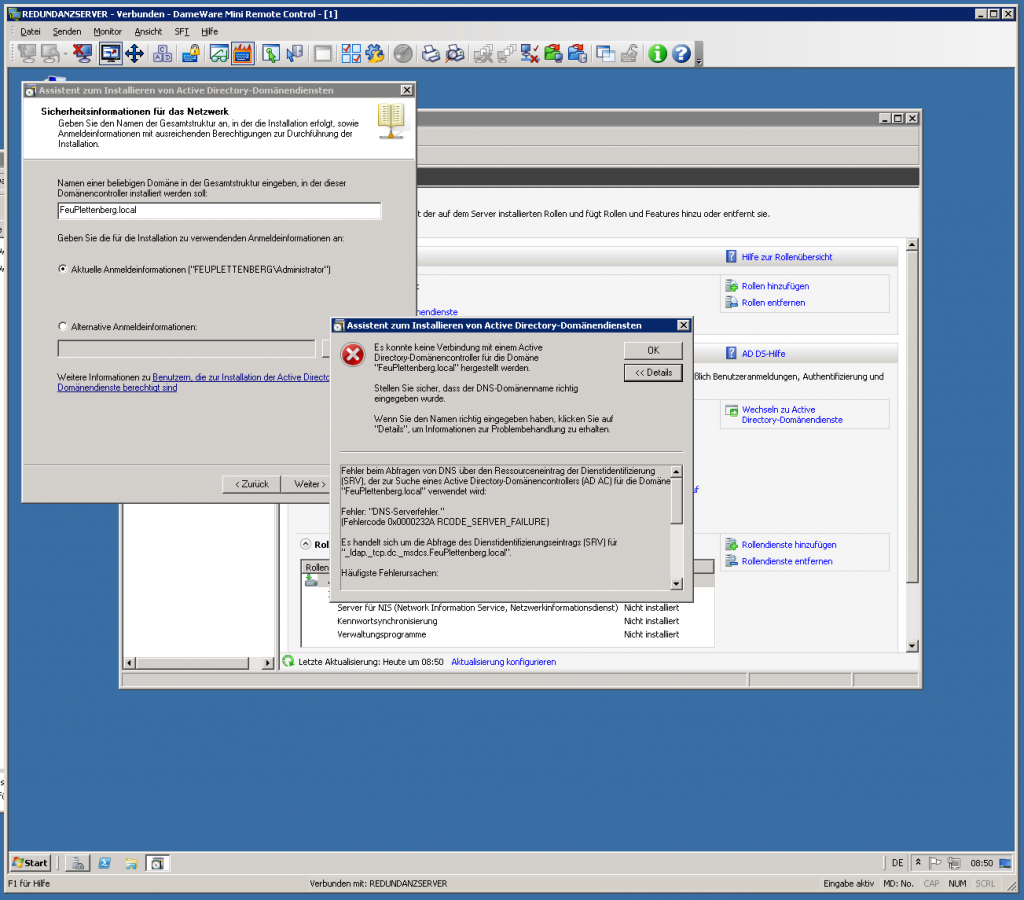1024x900 pixels.
Task: Enable view-only mode with the glasses icon
Action: tap(219, 54)
